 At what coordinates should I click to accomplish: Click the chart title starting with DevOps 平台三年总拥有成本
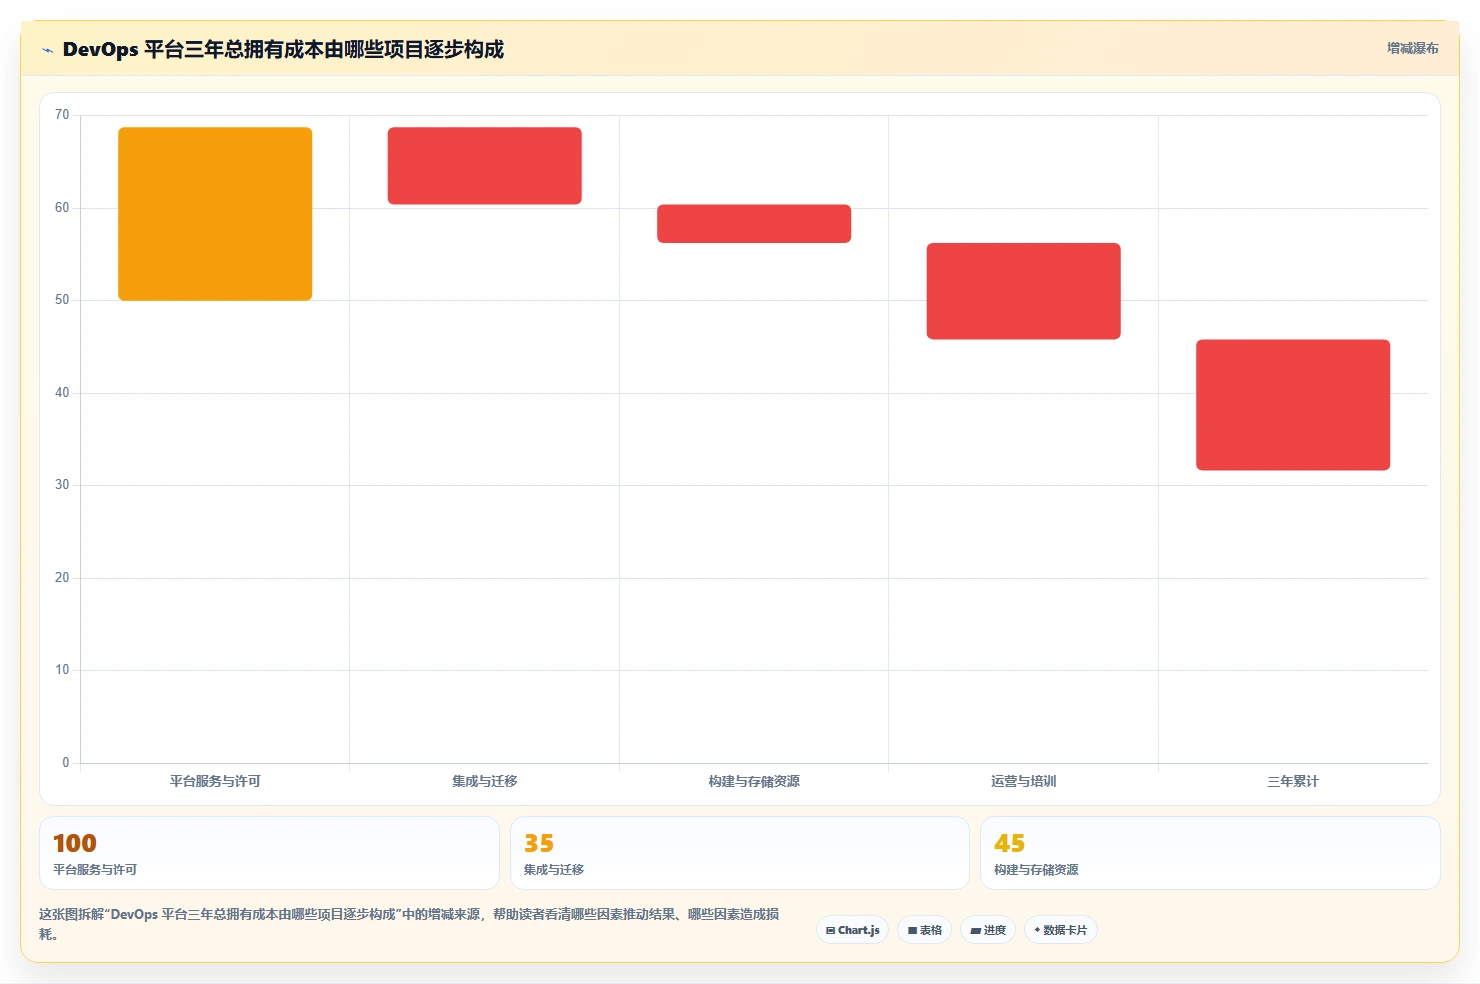point(283,49)
